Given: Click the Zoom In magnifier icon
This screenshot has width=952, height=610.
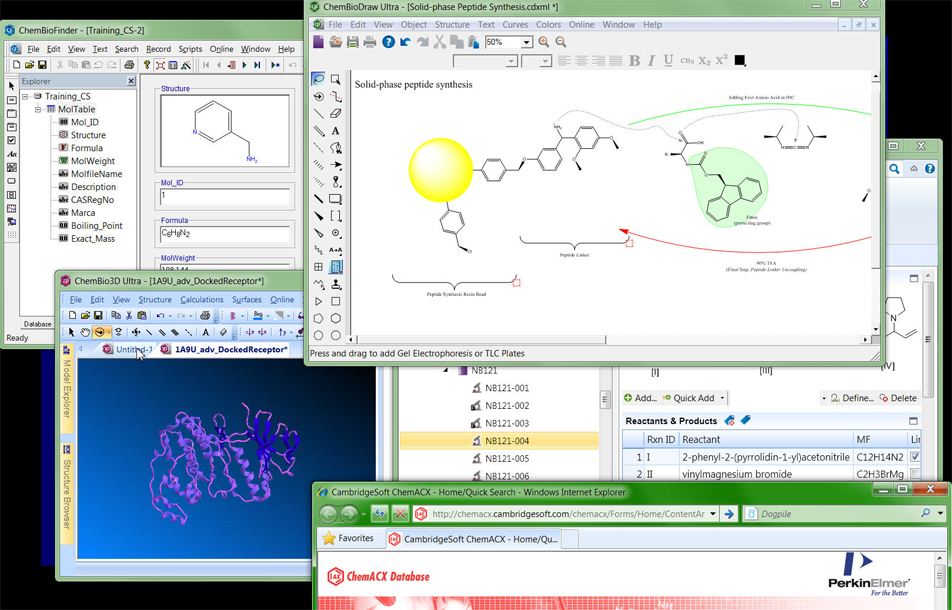Looking at the screenshot, I should pos(545,42).
